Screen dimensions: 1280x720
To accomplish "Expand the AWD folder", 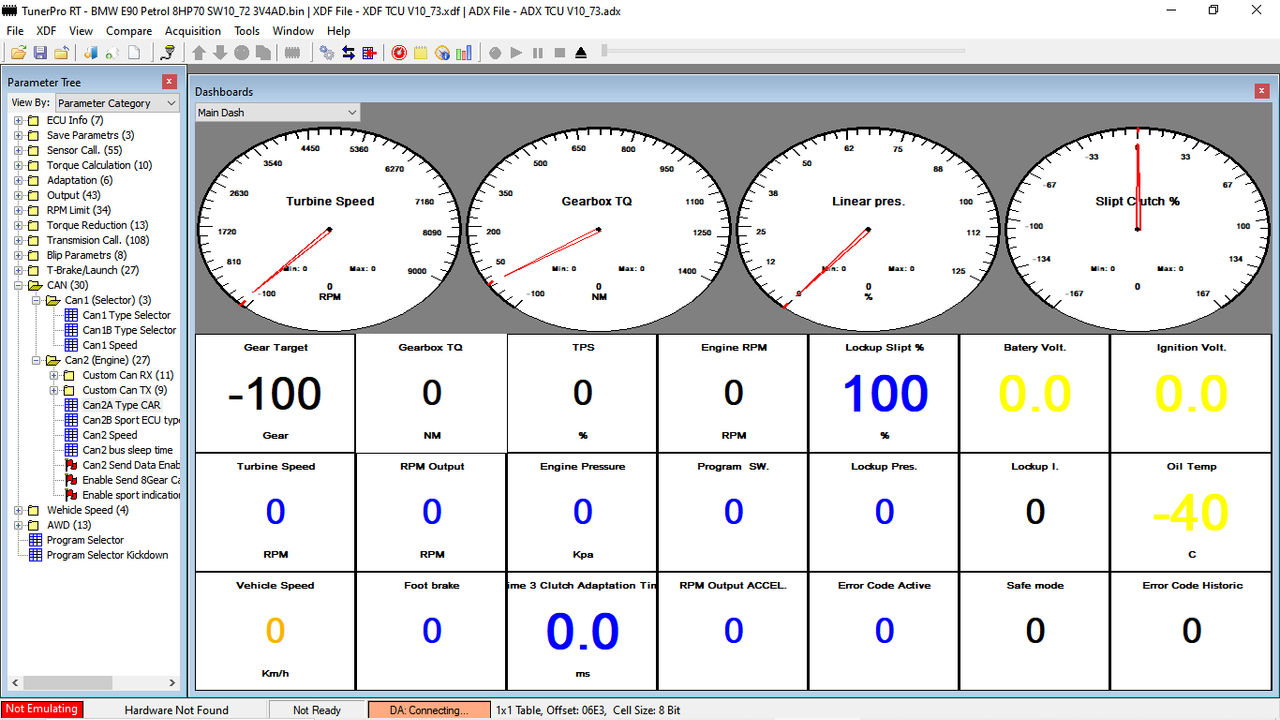I will pos(18,525).
